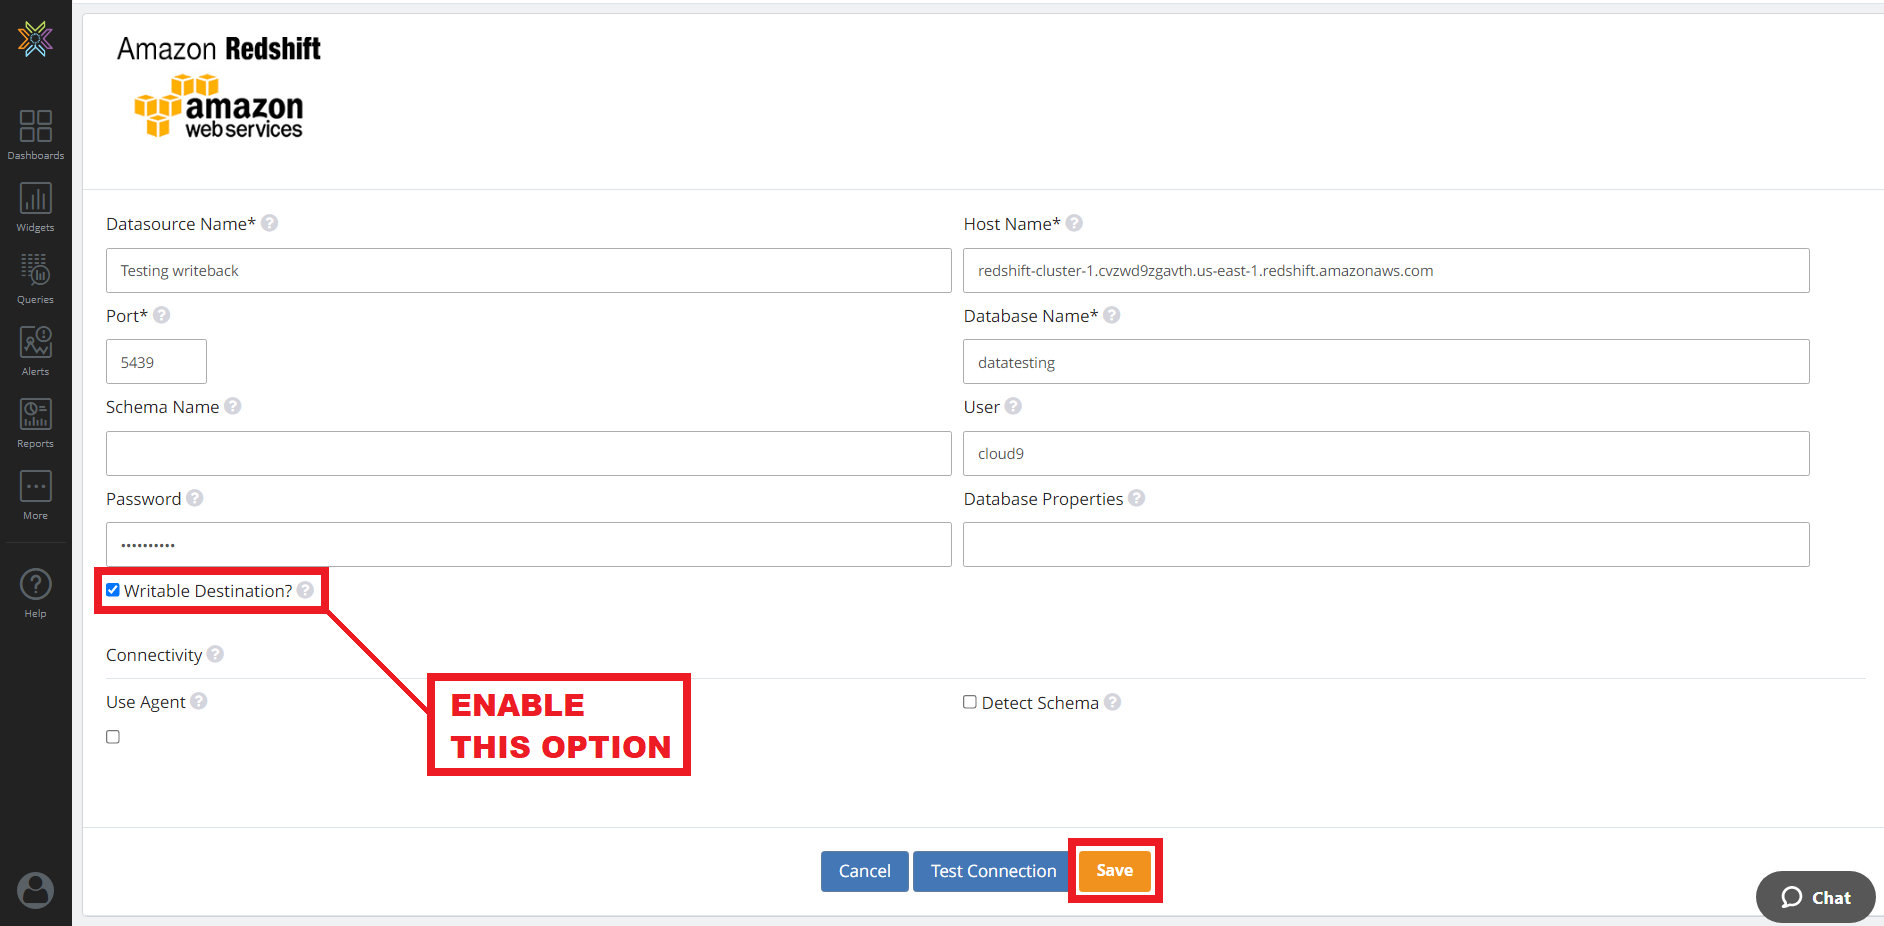Open Help from the sidebar

[x=36, y=592]
